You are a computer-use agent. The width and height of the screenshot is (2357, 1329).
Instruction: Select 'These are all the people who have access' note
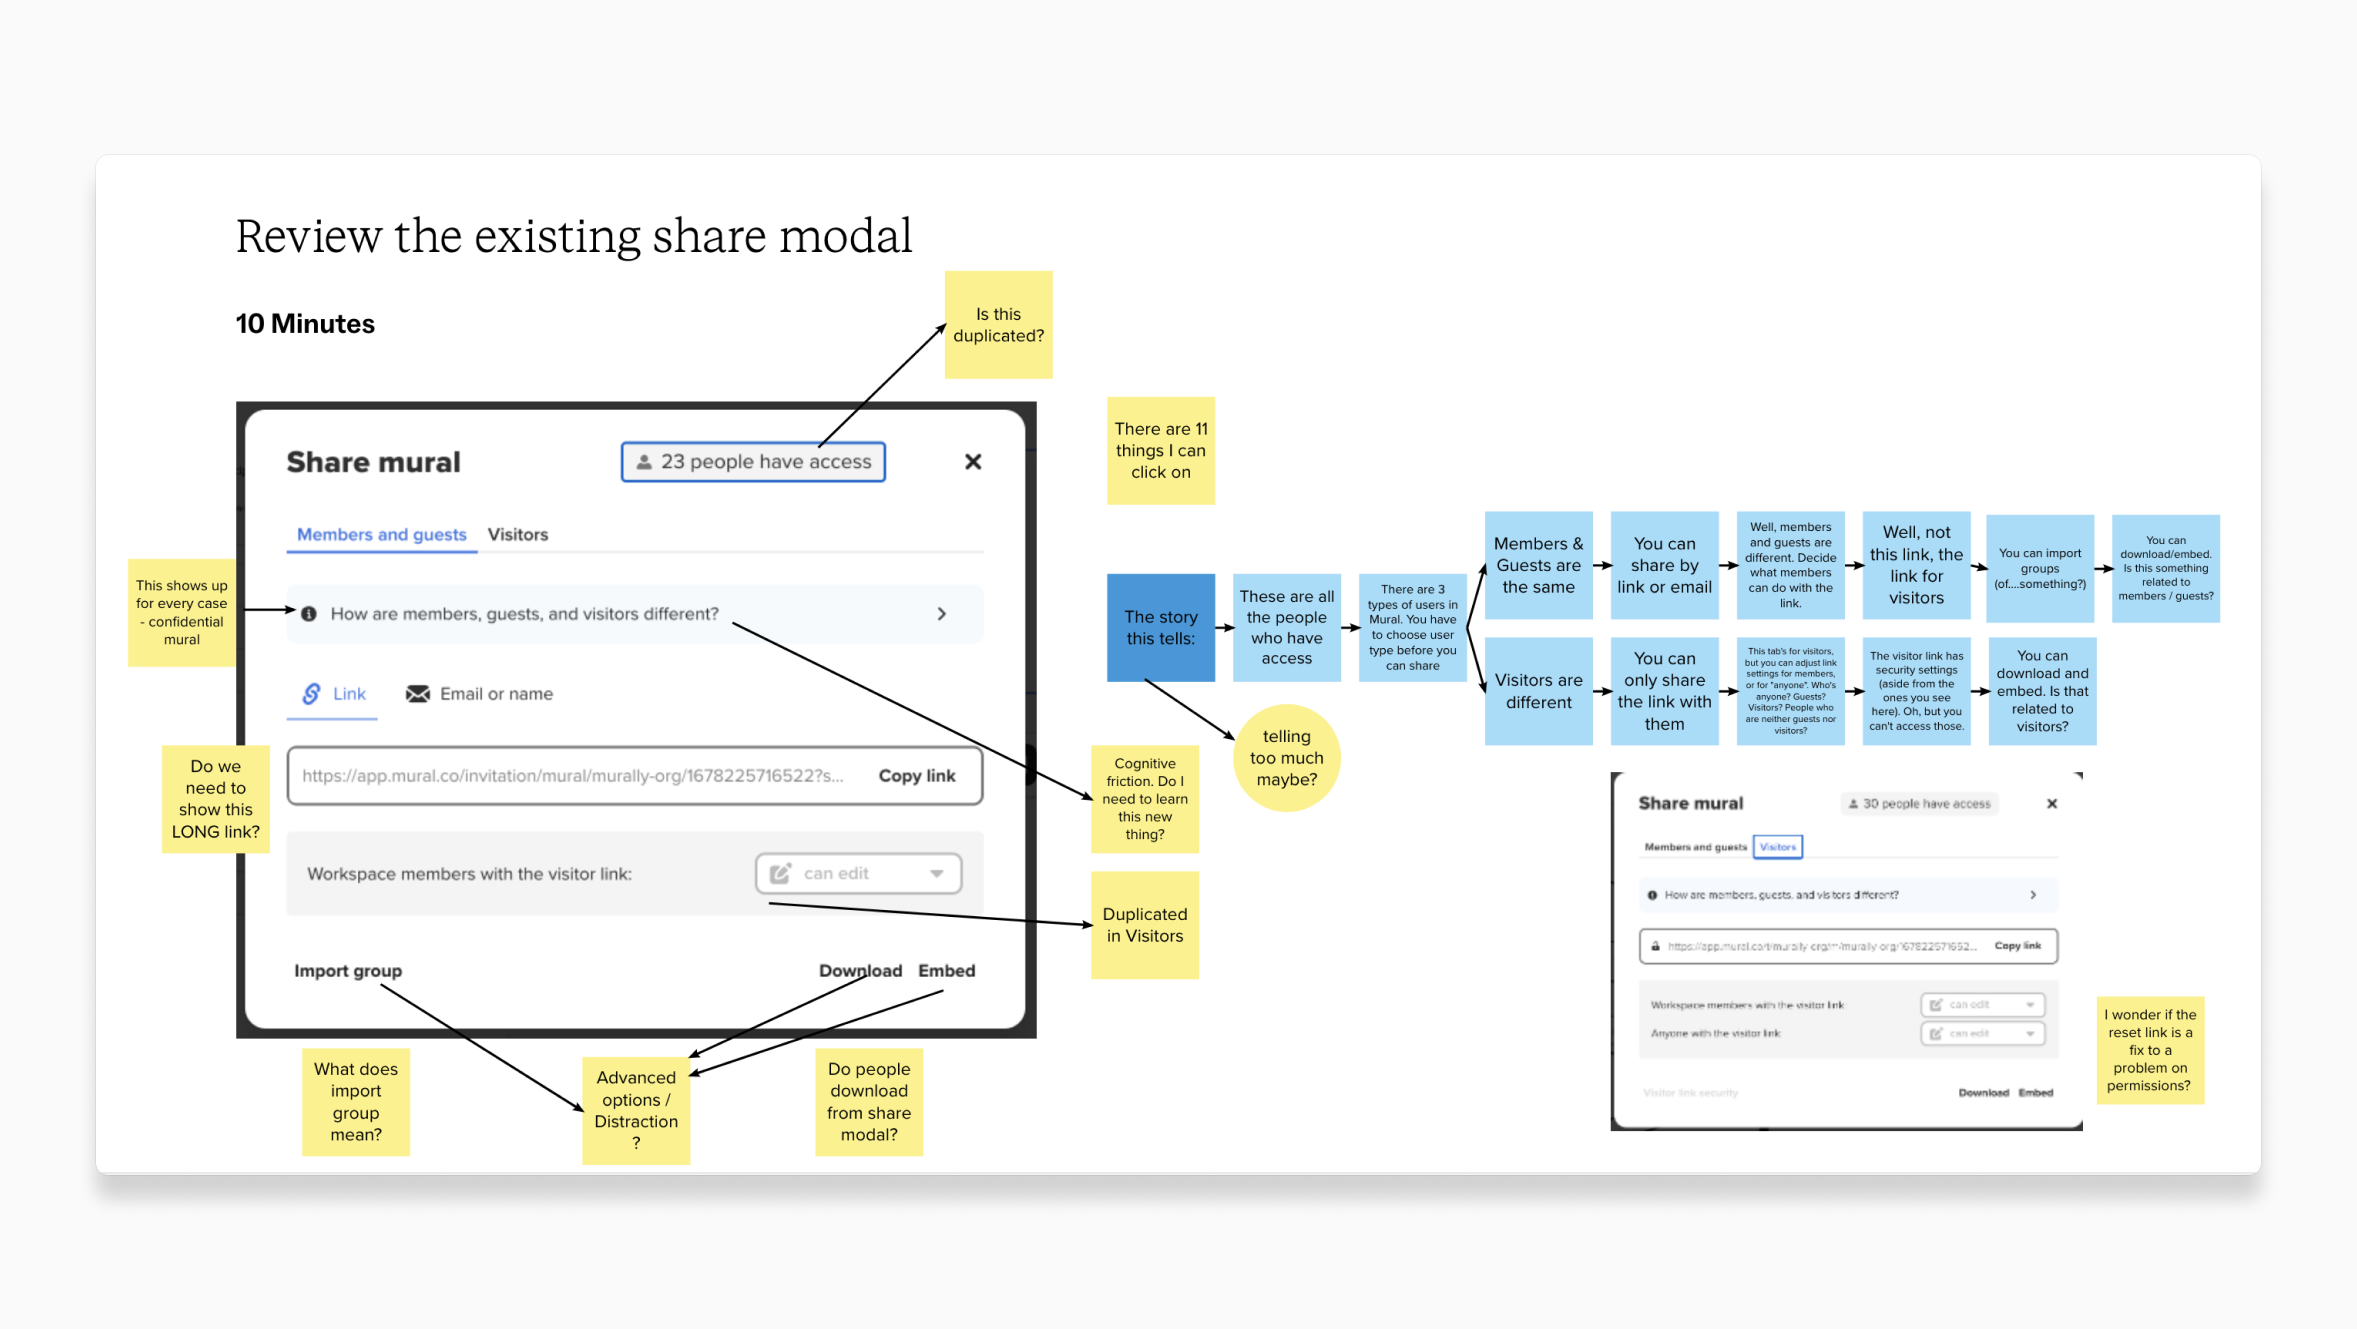pyautogui.click(x=1287, y=628)
